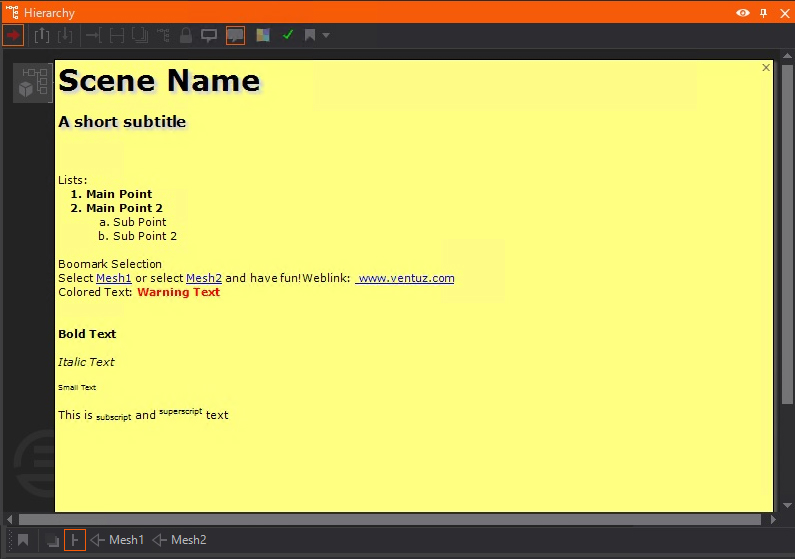The width and height of the screenshot is (795, 559).
Task: Open the dropdown arrow next to bookmark icon
Action: coord(326,36)
